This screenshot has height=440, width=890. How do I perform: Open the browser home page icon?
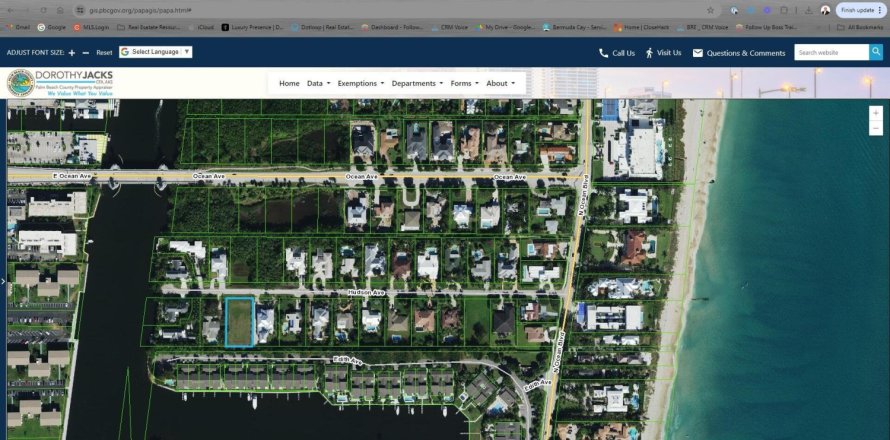(x=60, y=10)
